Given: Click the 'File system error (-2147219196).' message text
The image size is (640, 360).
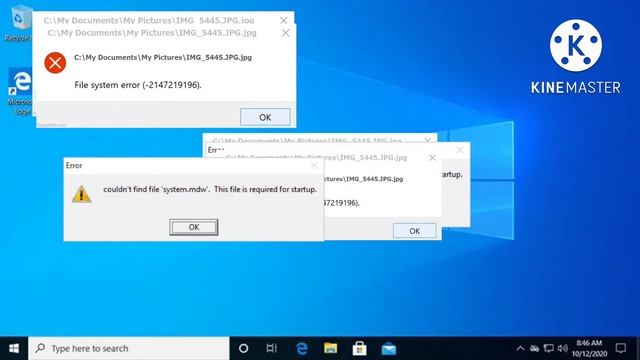Looking at the screenshot, I should 138,85.
